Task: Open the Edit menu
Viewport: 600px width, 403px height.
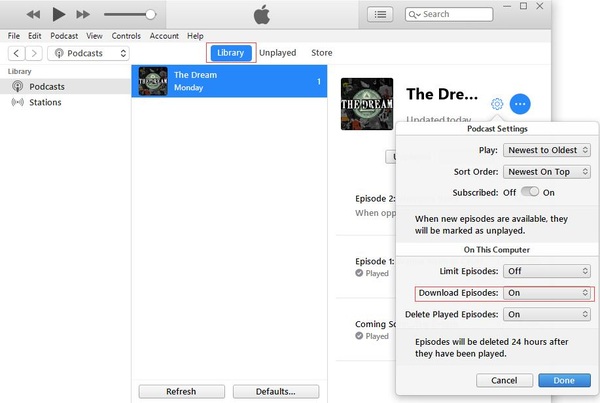Action: [34, 36]
